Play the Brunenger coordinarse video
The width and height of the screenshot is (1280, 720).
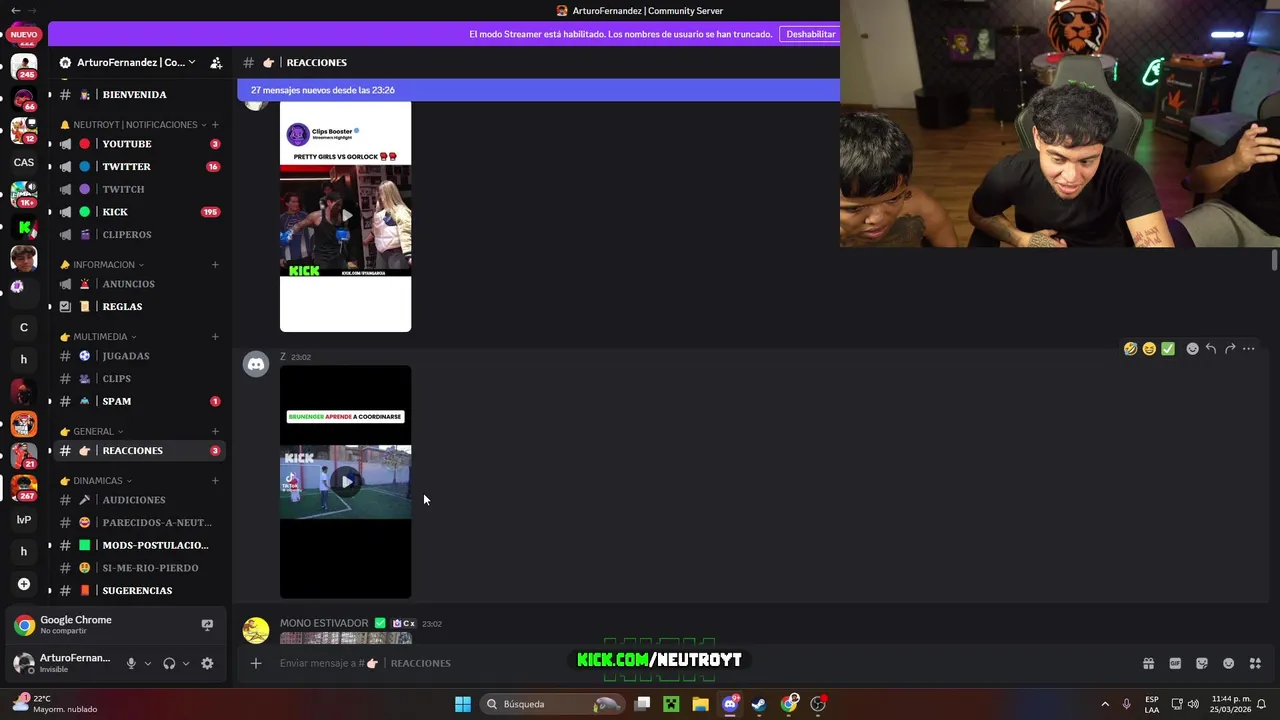click(x=346, y=482)
